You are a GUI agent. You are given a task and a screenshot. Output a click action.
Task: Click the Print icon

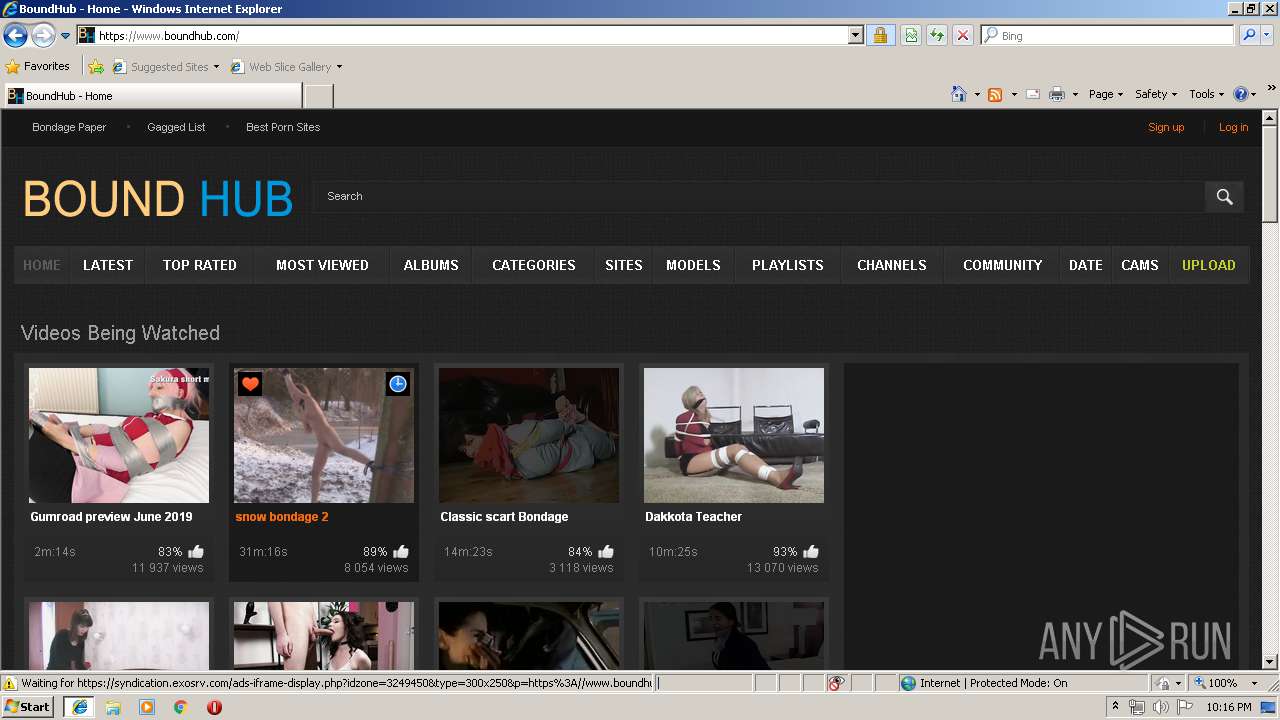click(x=1057, y=94)
